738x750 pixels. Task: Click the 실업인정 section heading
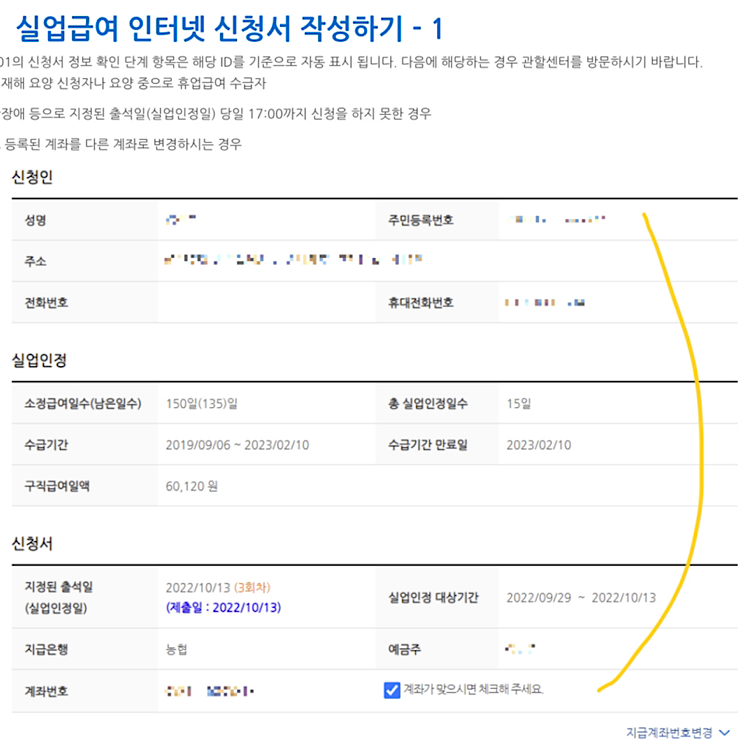point(39,361)
